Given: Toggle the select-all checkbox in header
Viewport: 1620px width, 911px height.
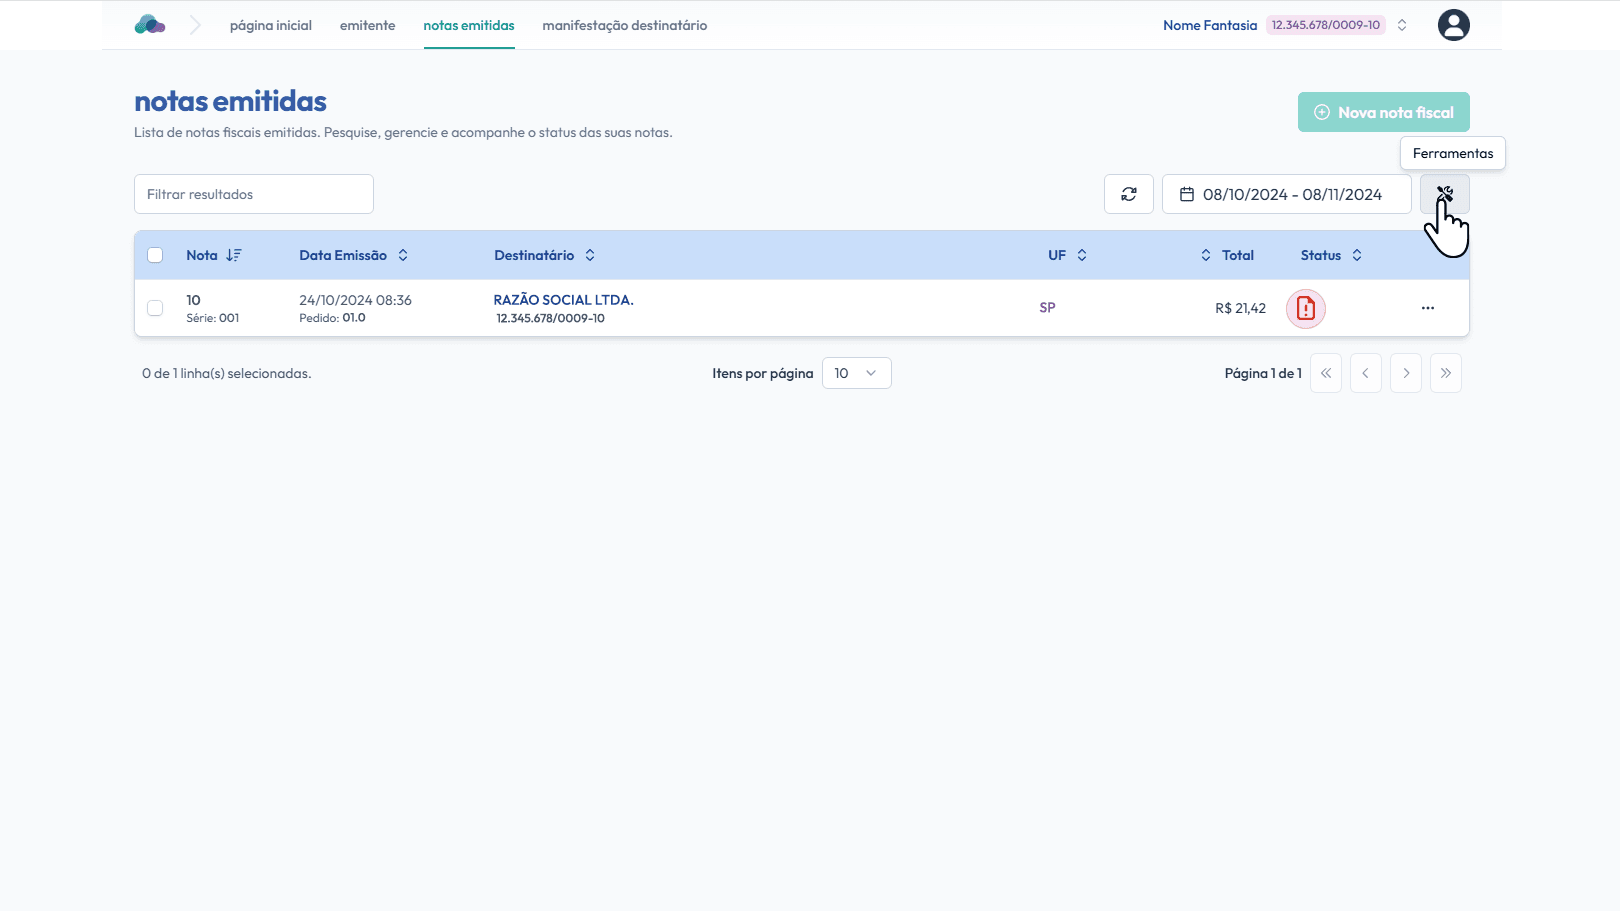Looking at the screenshot, I should coord(155,255).
